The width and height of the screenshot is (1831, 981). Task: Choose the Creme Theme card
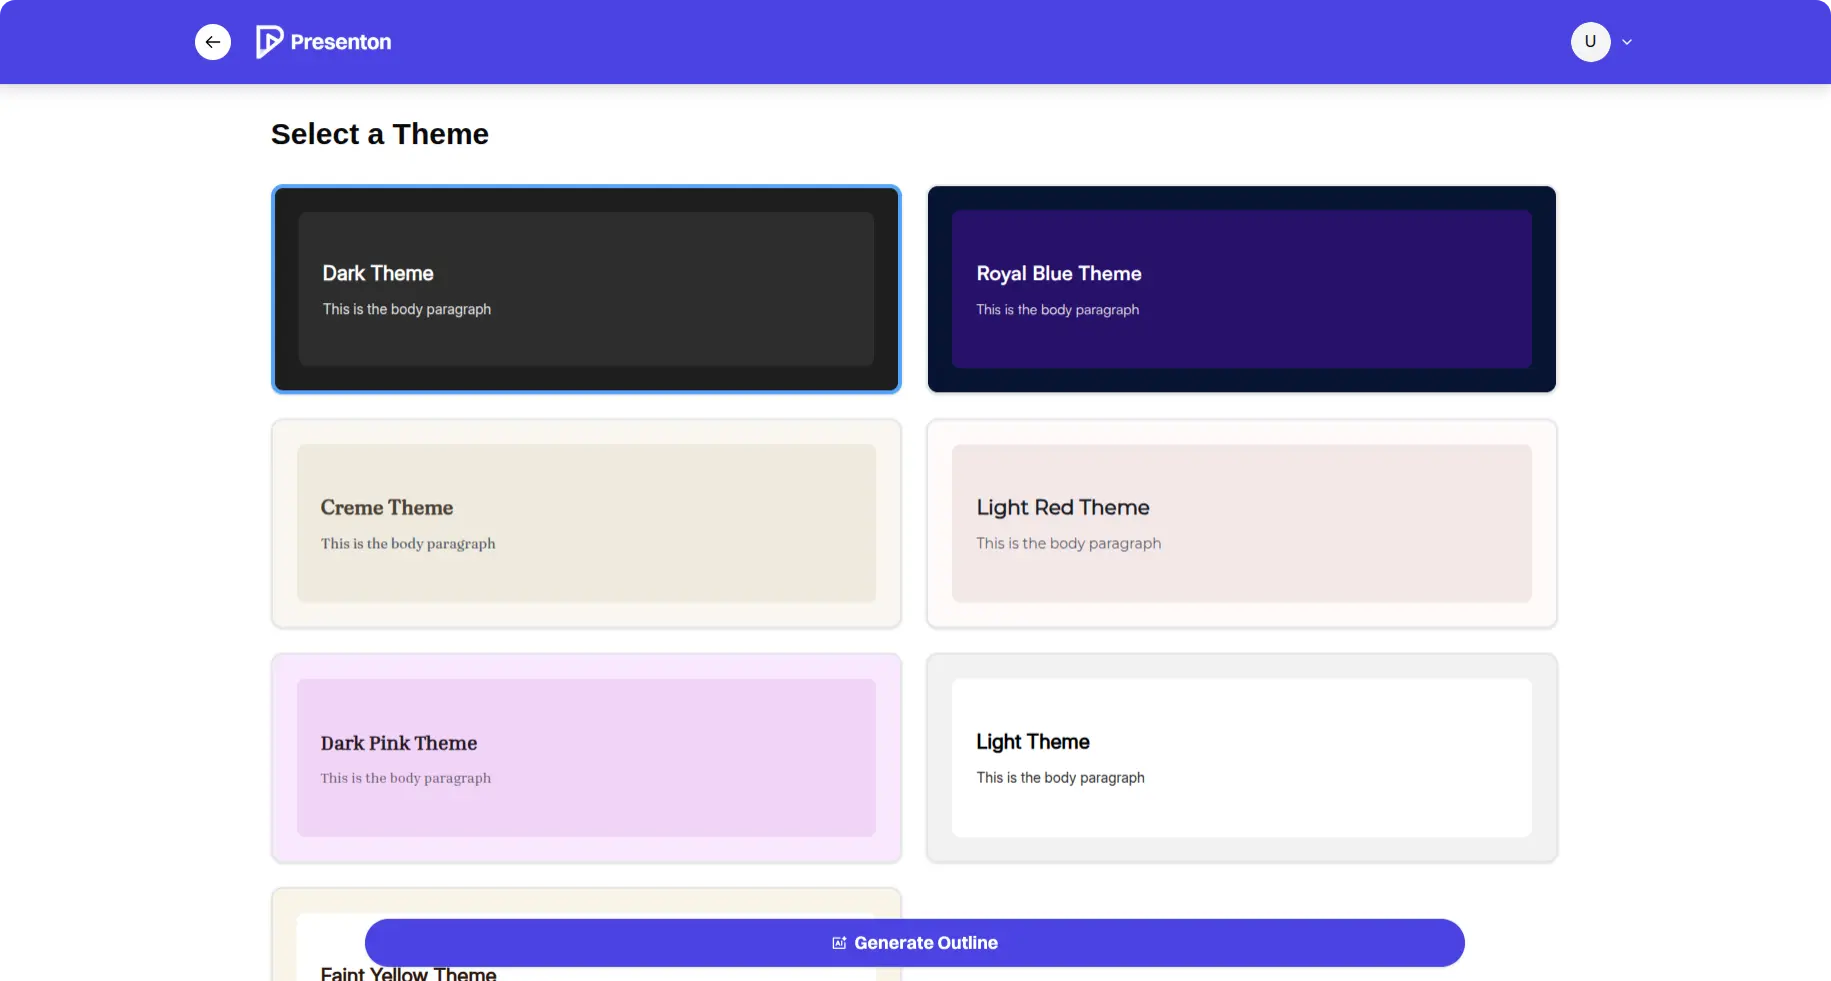(586, 524)
